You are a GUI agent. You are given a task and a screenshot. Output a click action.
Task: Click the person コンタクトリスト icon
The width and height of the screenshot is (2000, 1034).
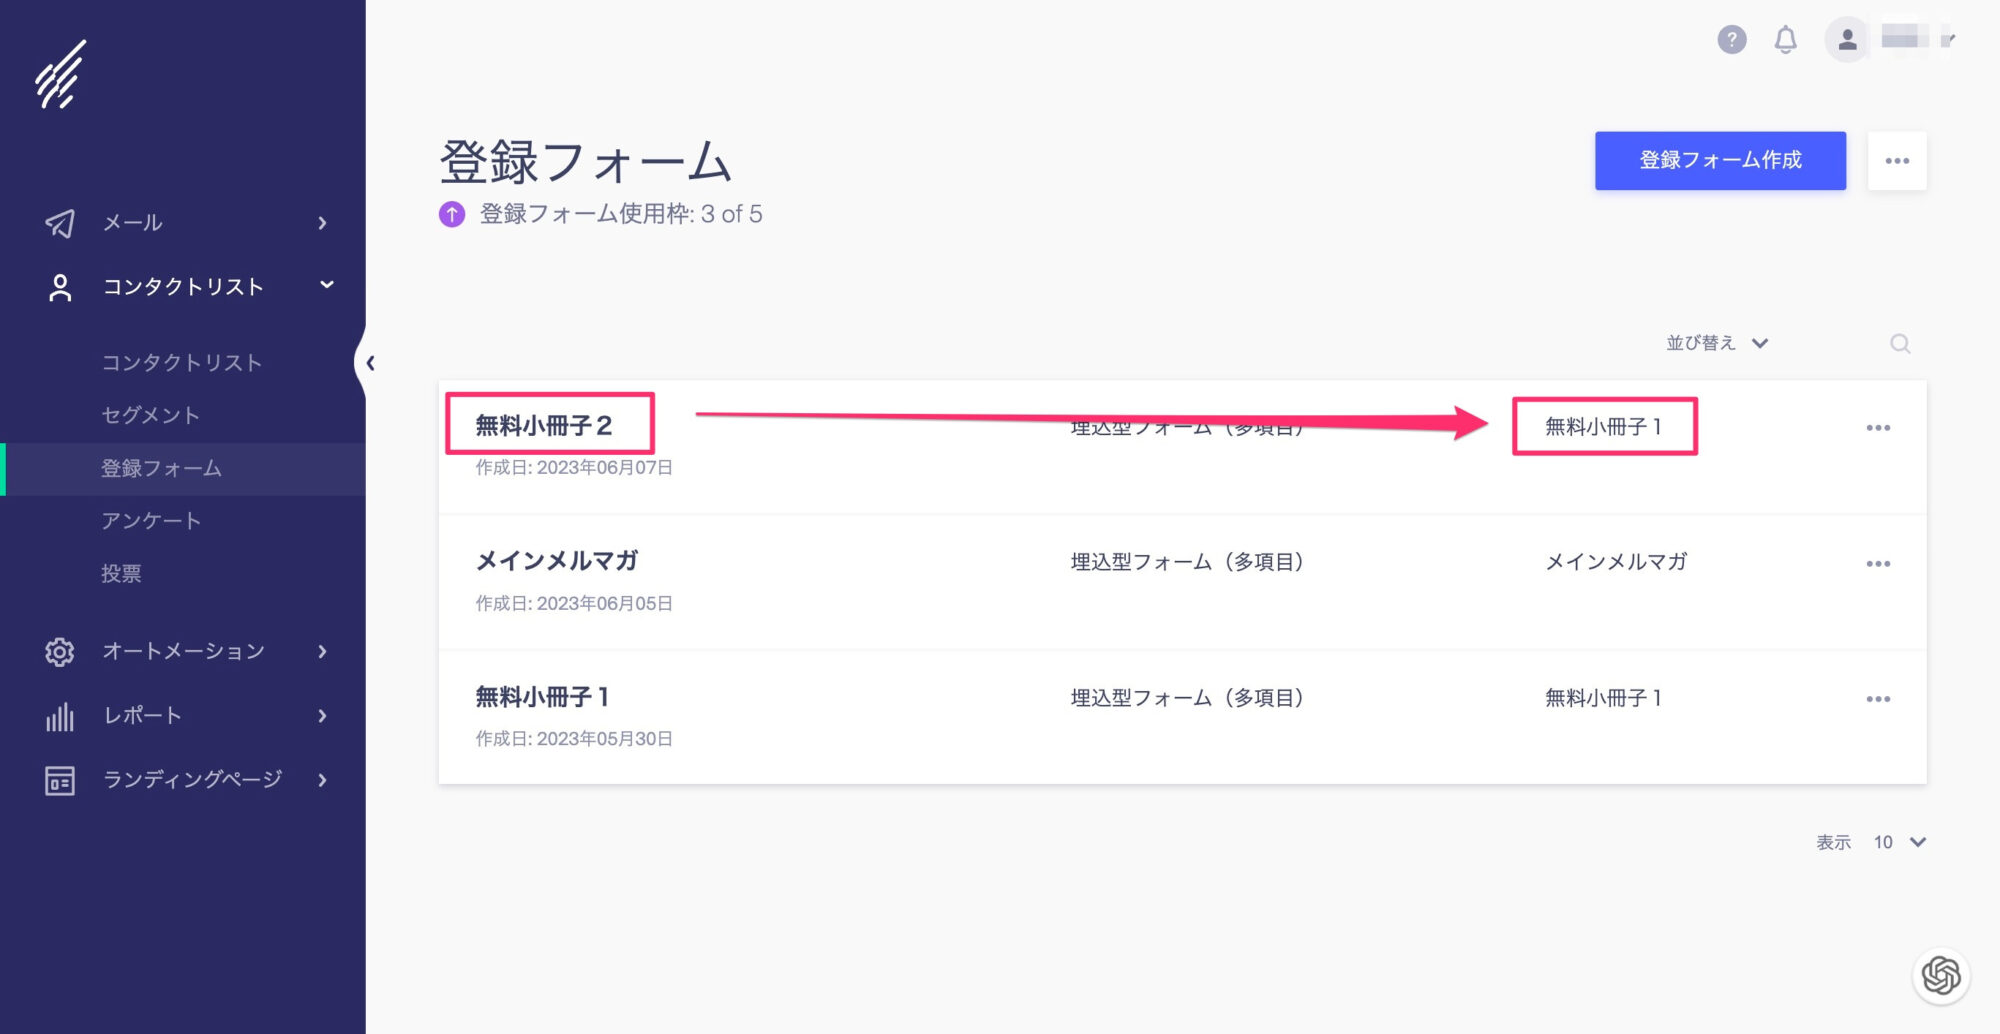tap(60, 288)
